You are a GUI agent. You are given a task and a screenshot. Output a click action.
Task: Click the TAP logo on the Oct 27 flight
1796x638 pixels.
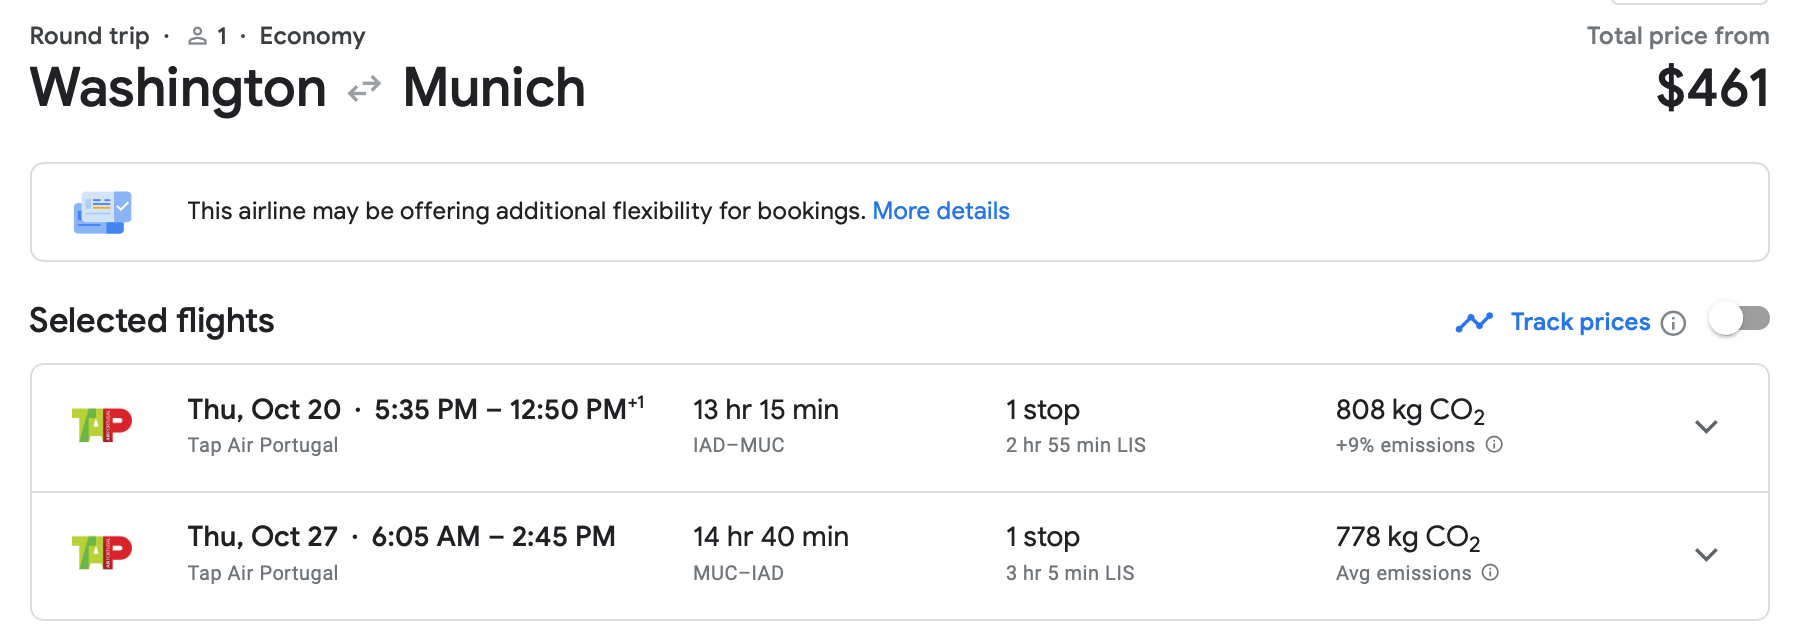(102, 552)
